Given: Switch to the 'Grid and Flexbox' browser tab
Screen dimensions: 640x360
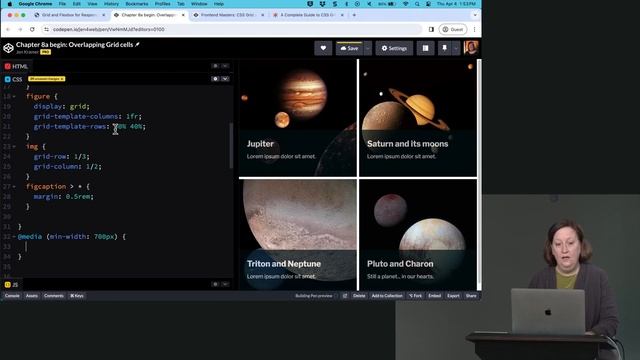Looking at the screenshot, I should pyautogui.click(x=69, y=15).
